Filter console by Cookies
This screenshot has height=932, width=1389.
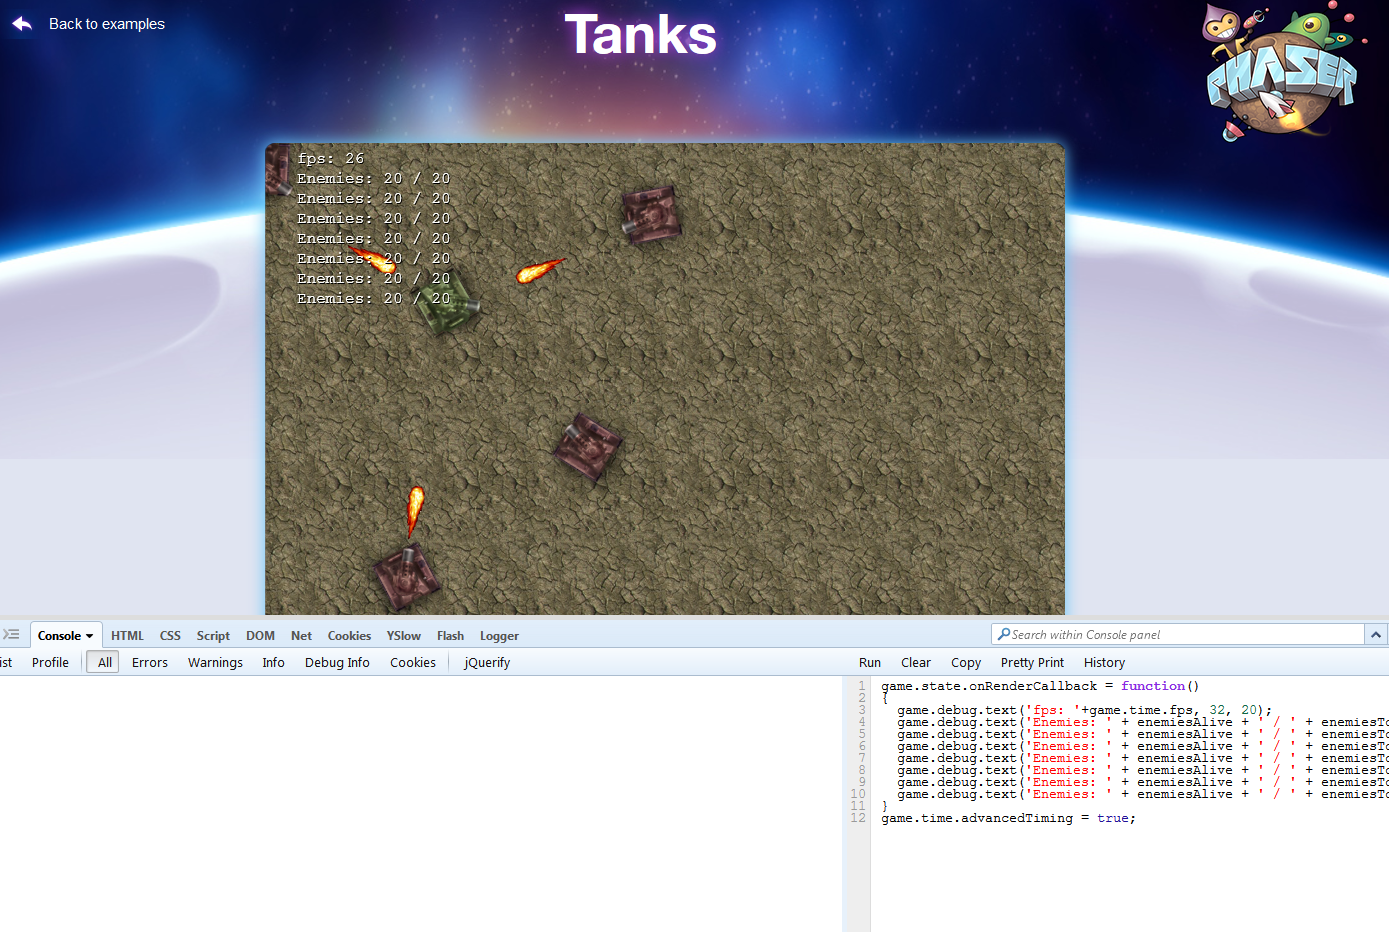pos(413,663)
